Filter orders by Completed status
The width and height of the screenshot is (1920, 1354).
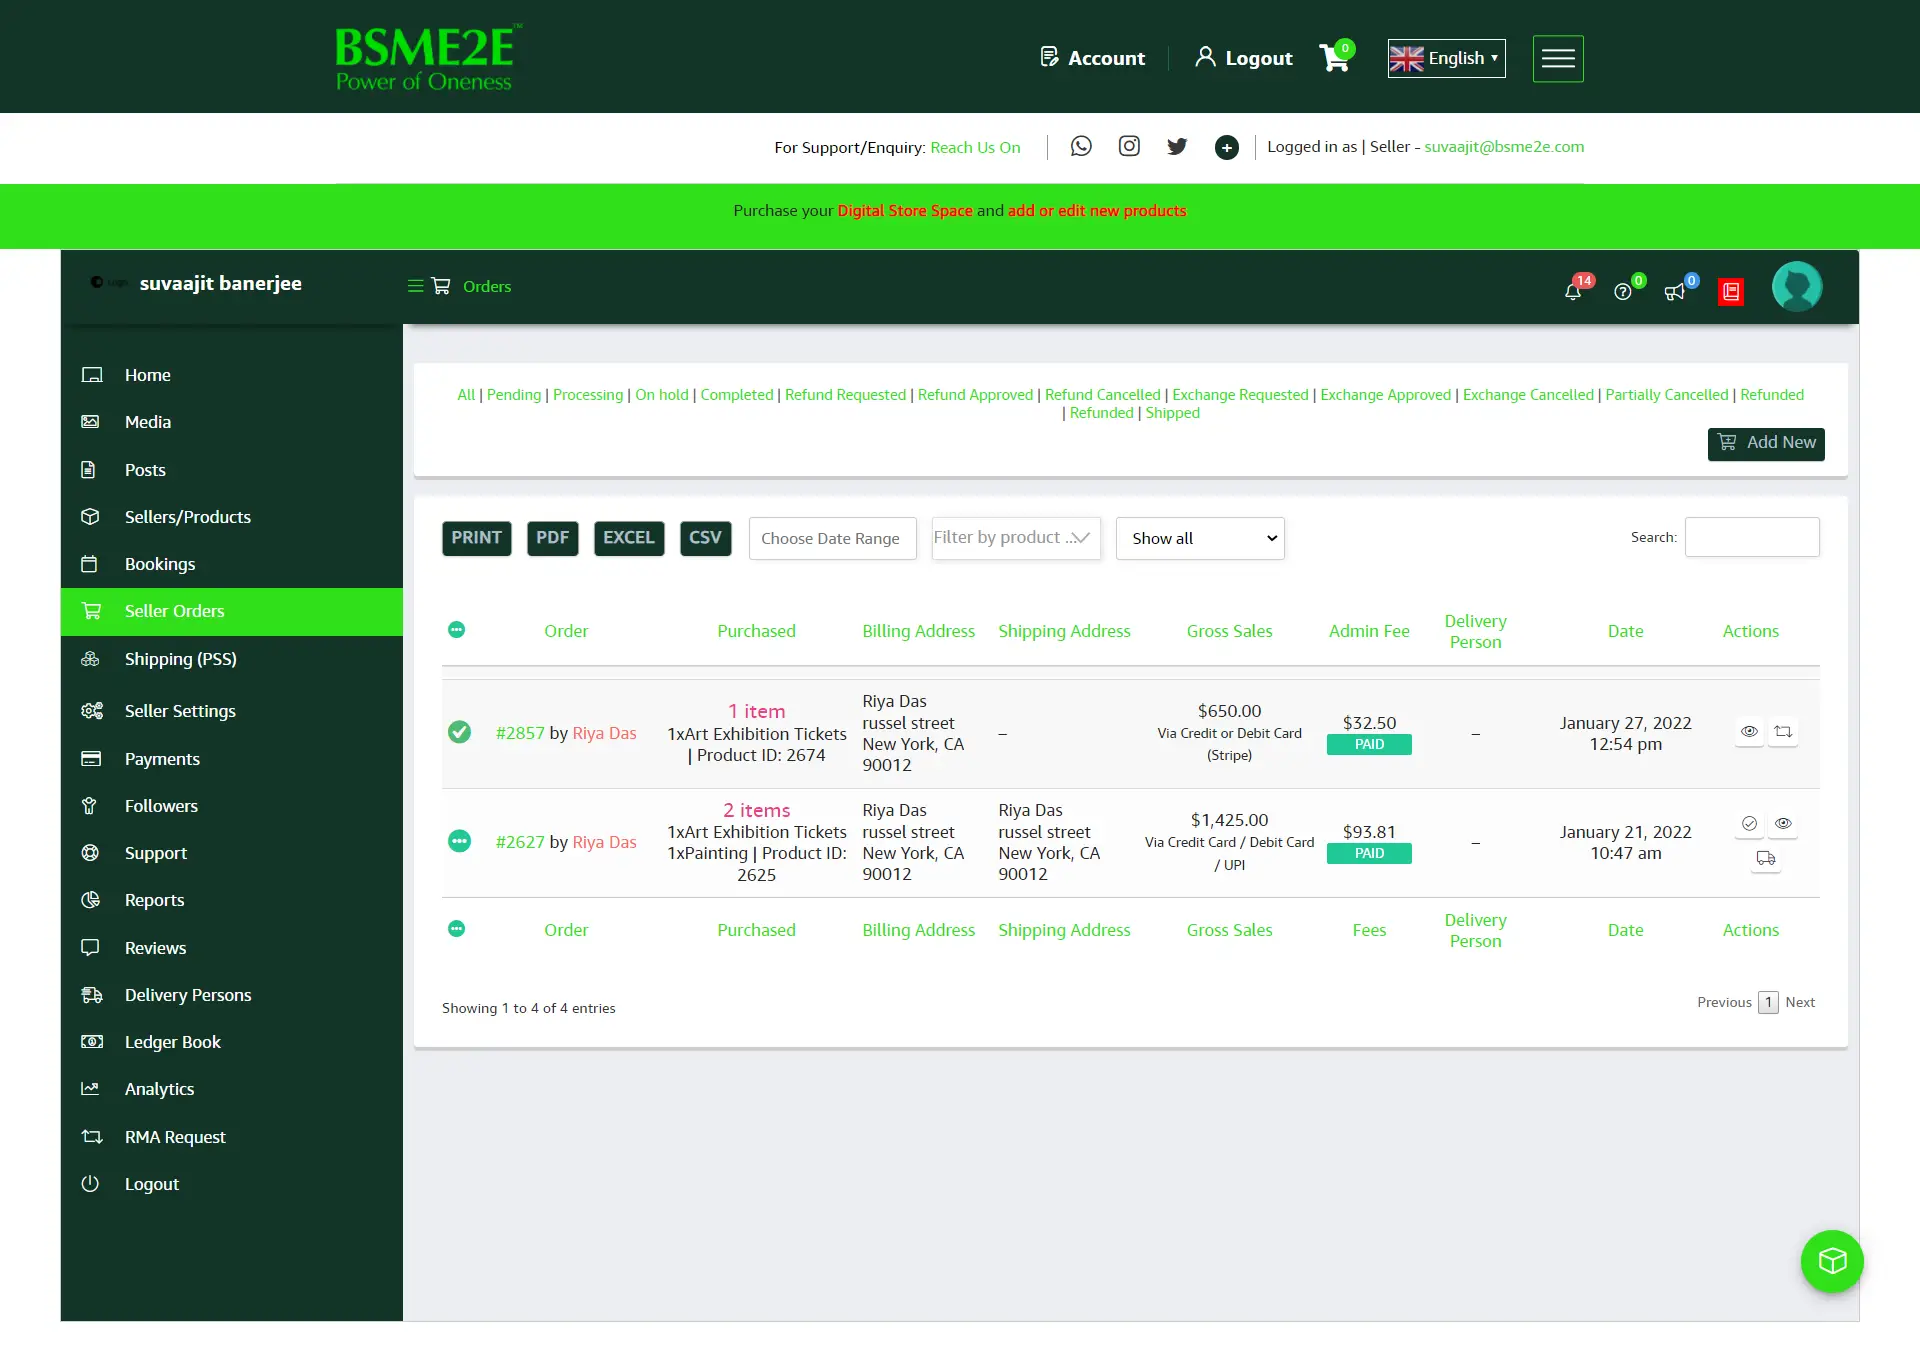737,395
